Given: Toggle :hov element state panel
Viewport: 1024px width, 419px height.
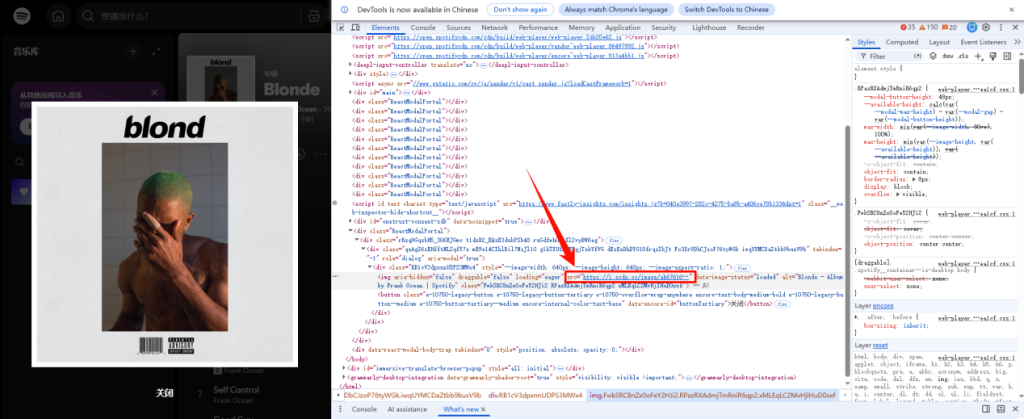Looking at the screenshot, I should (x=948, y=56).
